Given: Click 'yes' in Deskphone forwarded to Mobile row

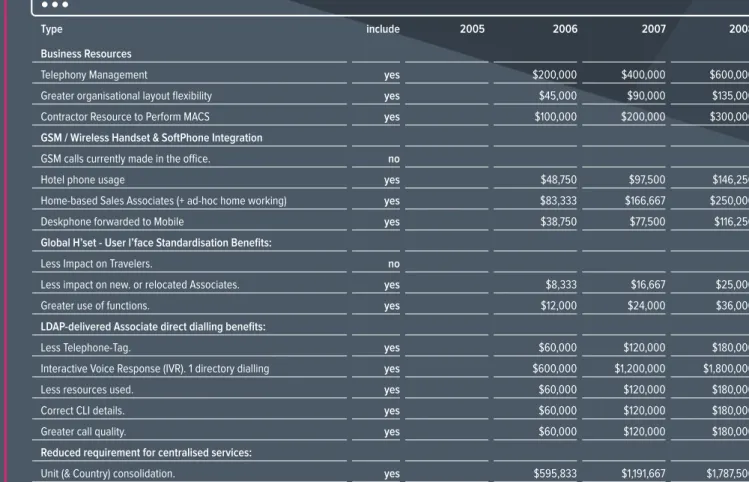Looking at the screenshot, I should (392, 223).
